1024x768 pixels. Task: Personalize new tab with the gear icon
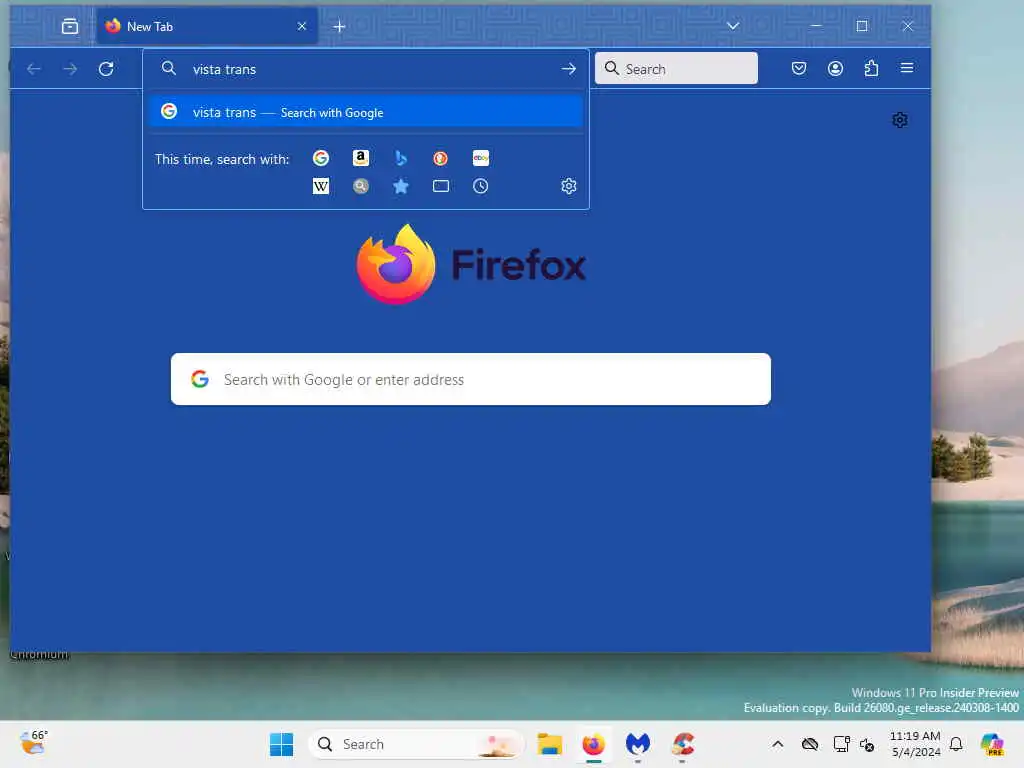click(900, 120)
